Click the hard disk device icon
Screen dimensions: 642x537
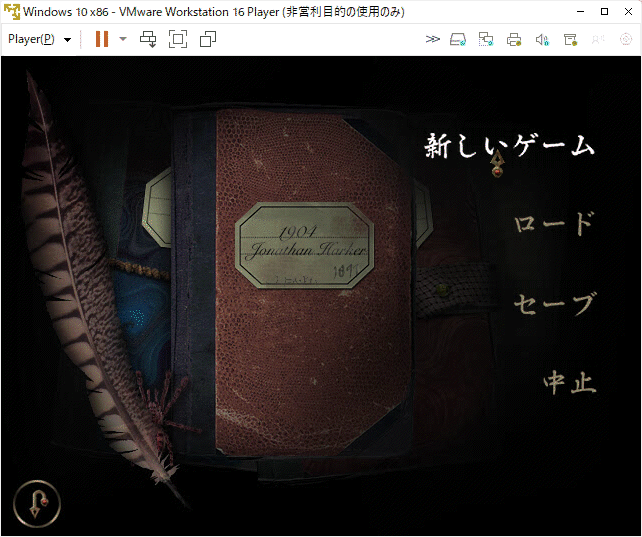click(x=458, y=39)
